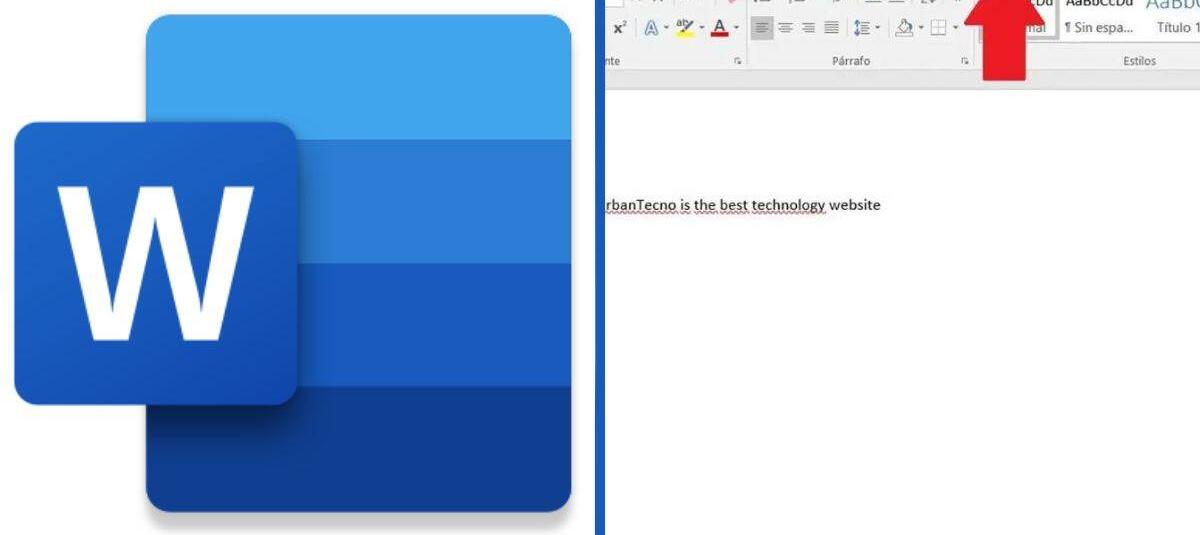This screenshot has width=1200, height=535.
Task: Center the paragraph text
Action: pyautogui.click(x=785, y=28)
